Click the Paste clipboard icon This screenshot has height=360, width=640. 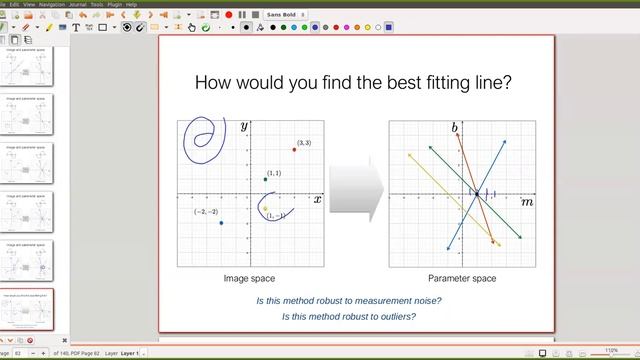click(69, 15)
